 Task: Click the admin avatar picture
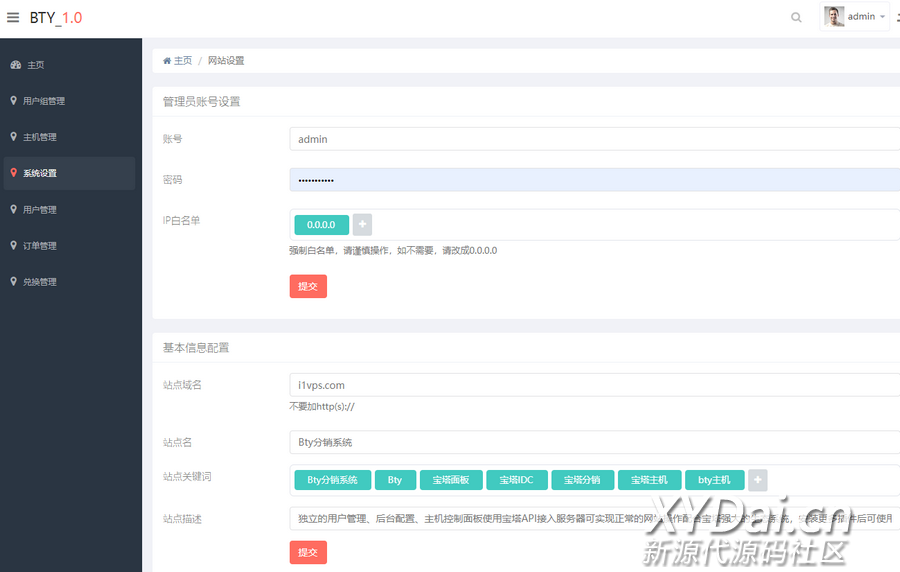[834, 16]
